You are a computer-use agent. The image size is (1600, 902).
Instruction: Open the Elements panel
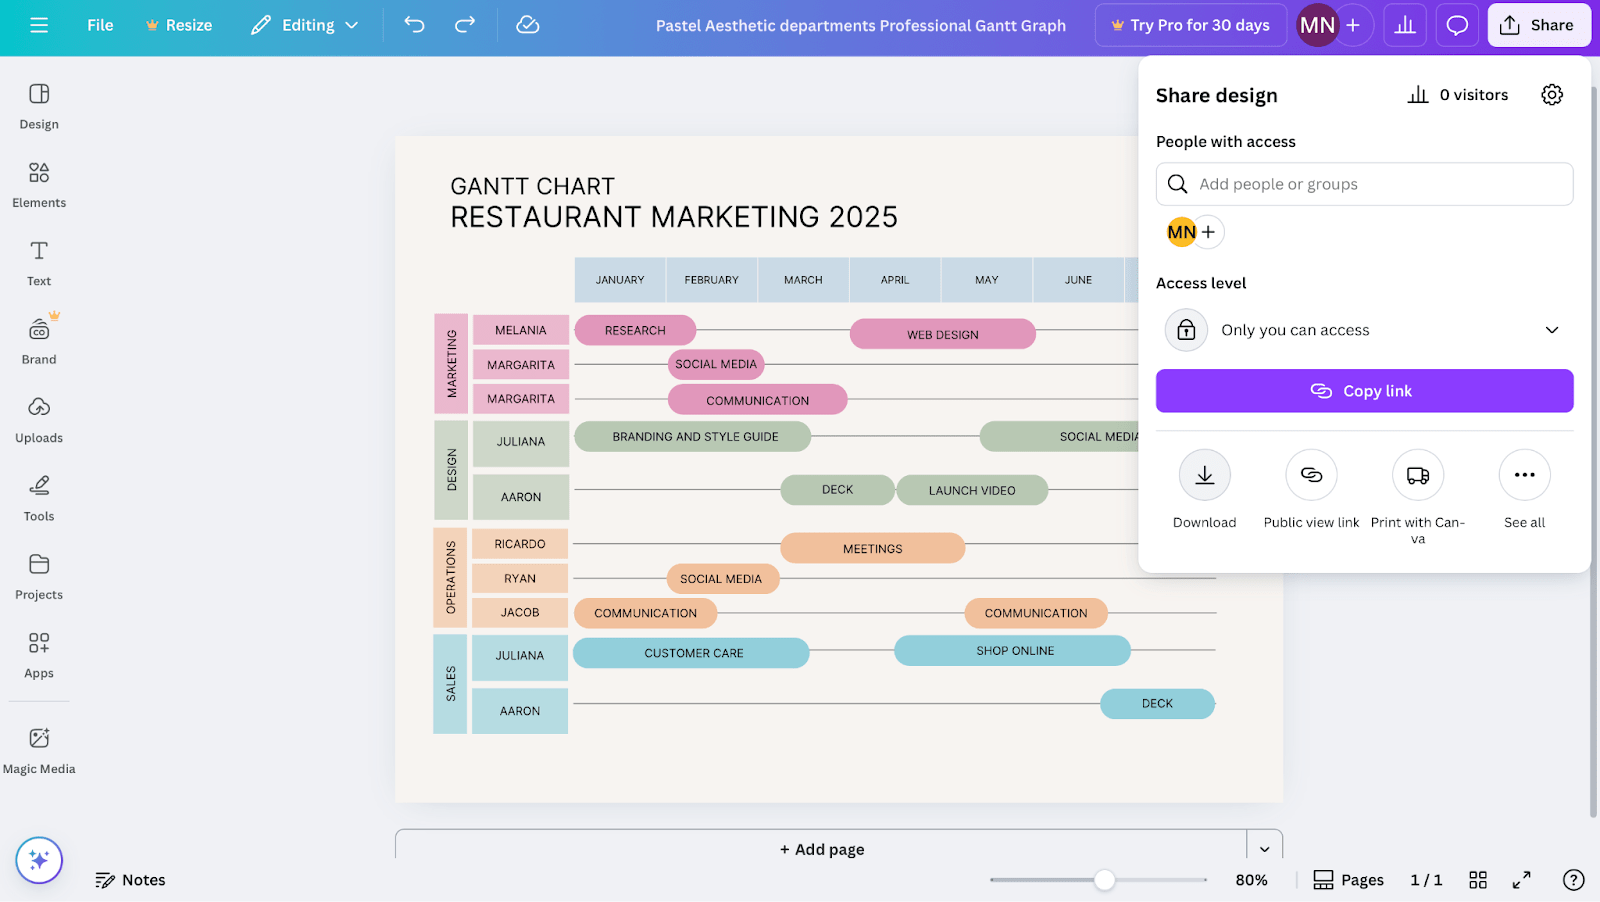click(38, 184)
